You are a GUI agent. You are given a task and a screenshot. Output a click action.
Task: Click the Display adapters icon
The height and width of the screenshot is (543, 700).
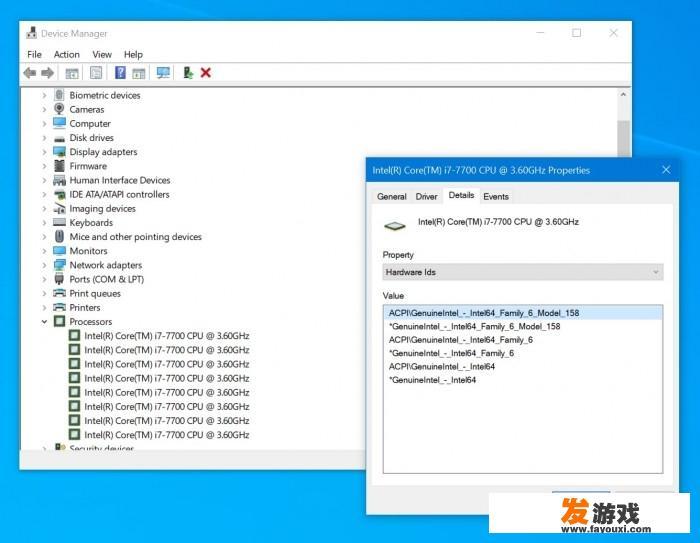pyautogui.click(x=59, y=152)
